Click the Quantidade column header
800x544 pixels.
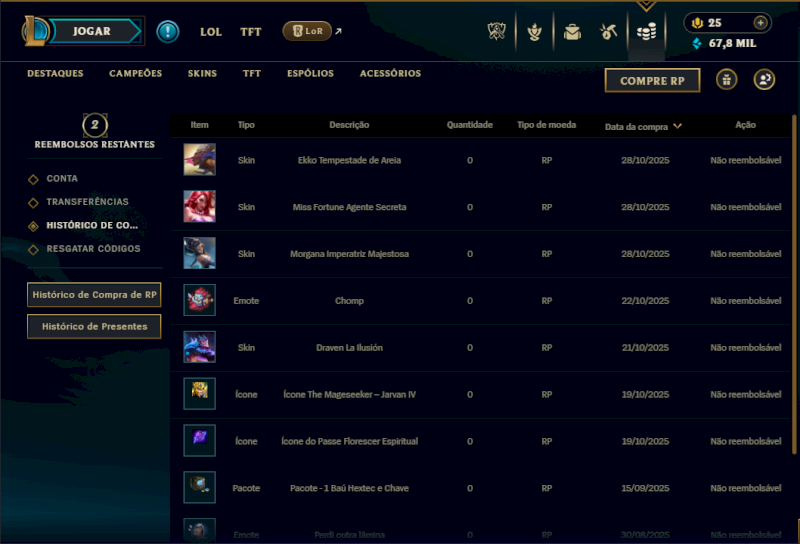click(470, 125)
